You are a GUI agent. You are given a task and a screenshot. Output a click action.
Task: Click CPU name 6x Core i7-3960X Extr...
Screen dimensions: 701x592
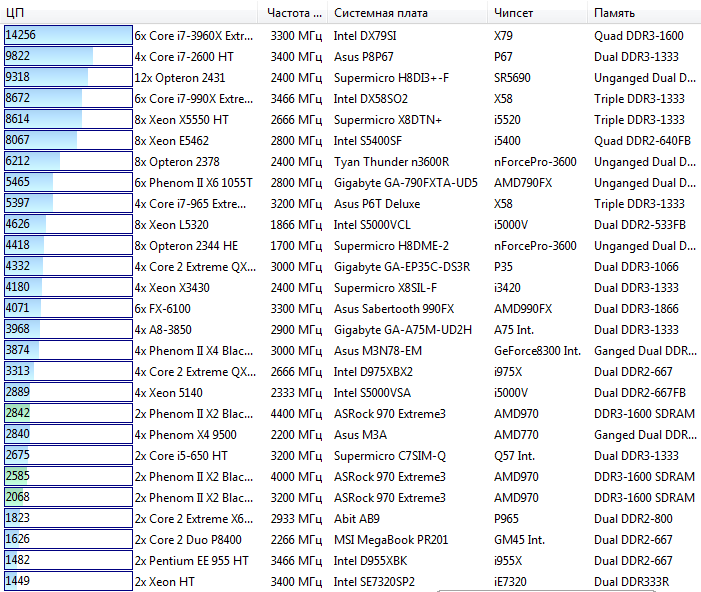click(x=194, y=36)
